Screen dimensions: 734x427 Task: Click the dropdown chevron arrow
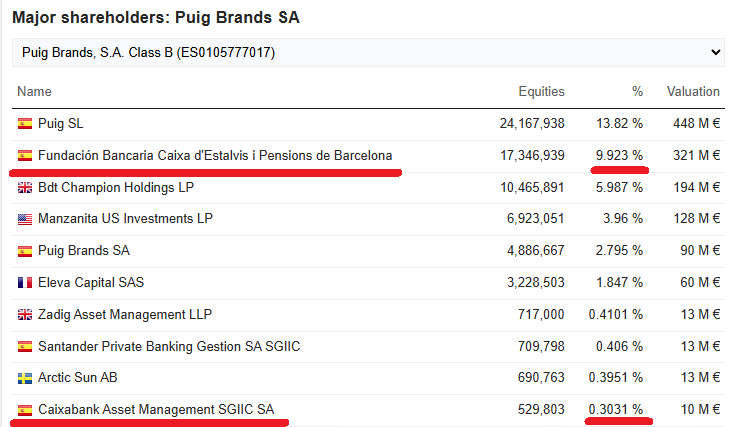click(715, 52)
